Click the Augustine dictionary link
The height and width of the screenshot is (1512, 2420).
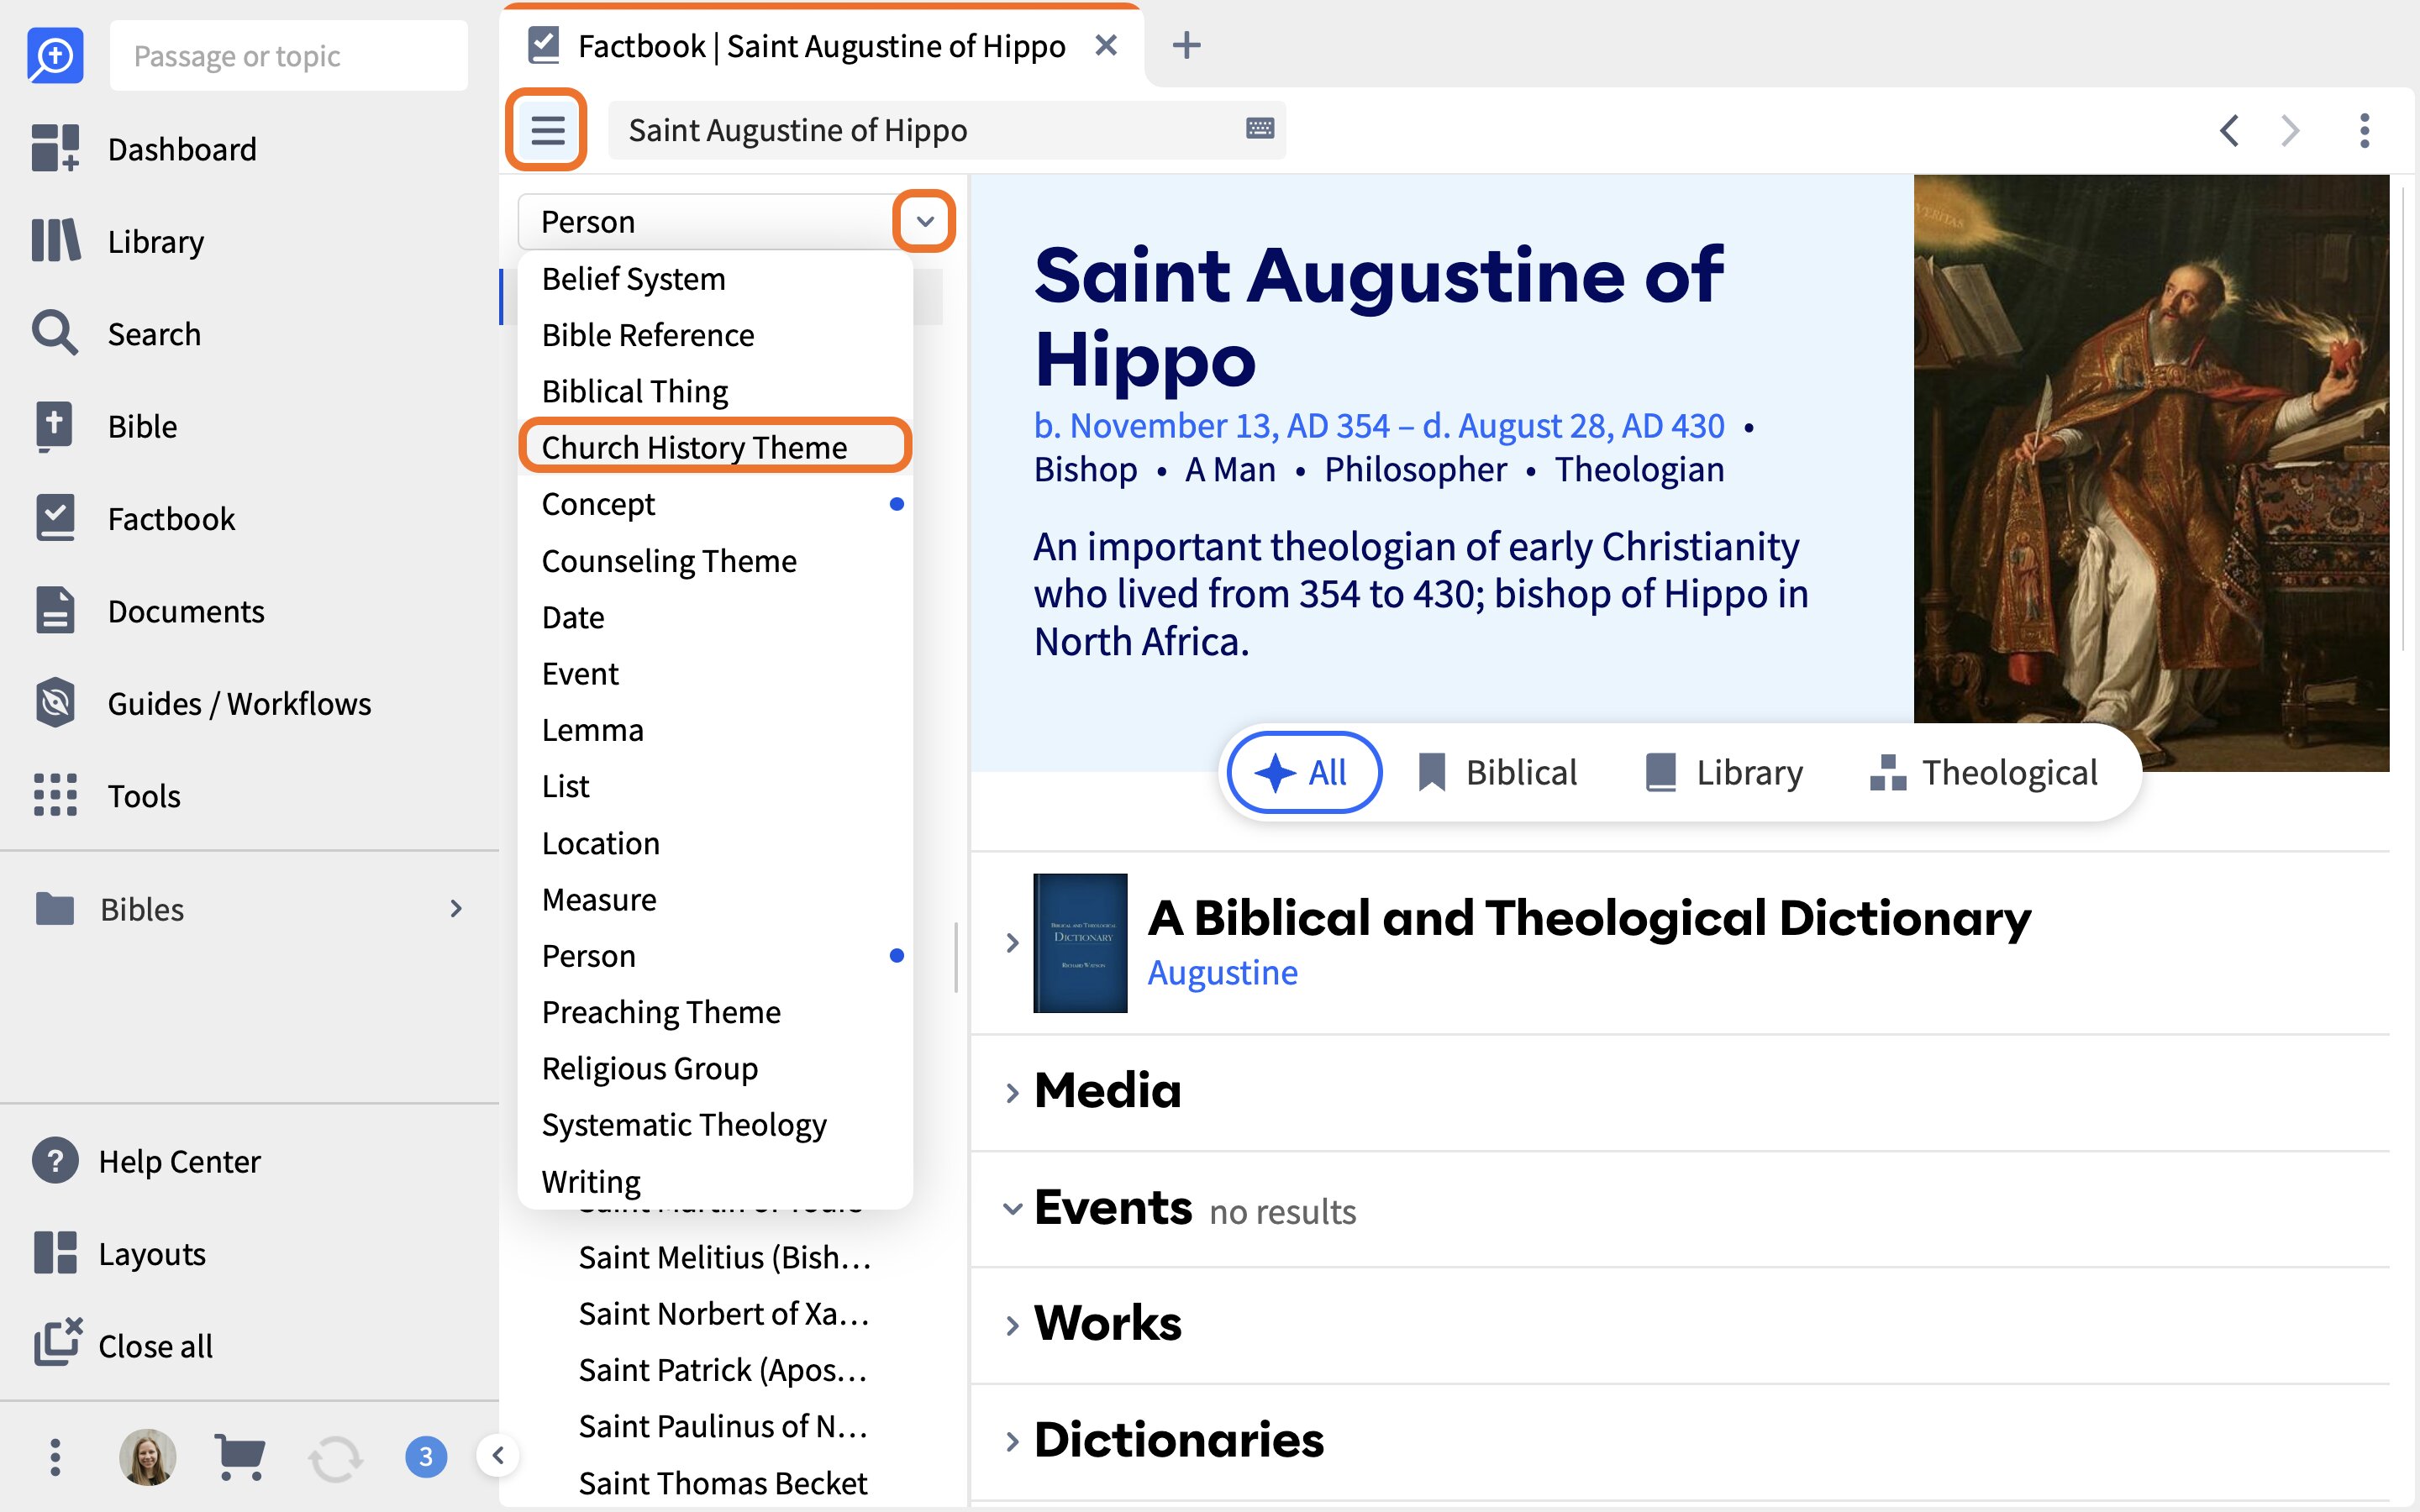1222,972
